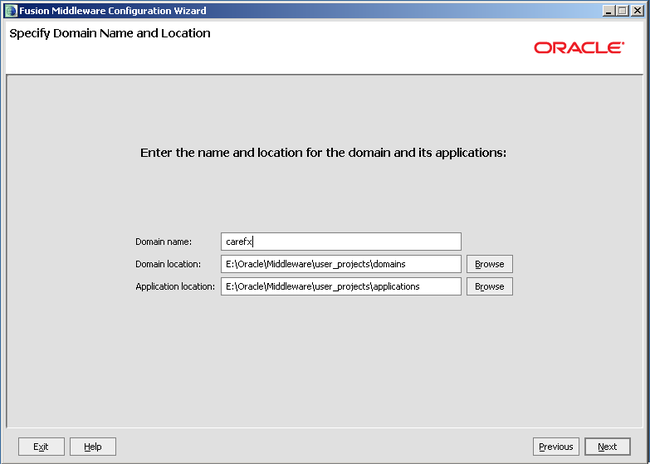Click the Oracle logo
The width and height of the screenshot is (650, 464).
pyautogui.click(x=579, y=48)
